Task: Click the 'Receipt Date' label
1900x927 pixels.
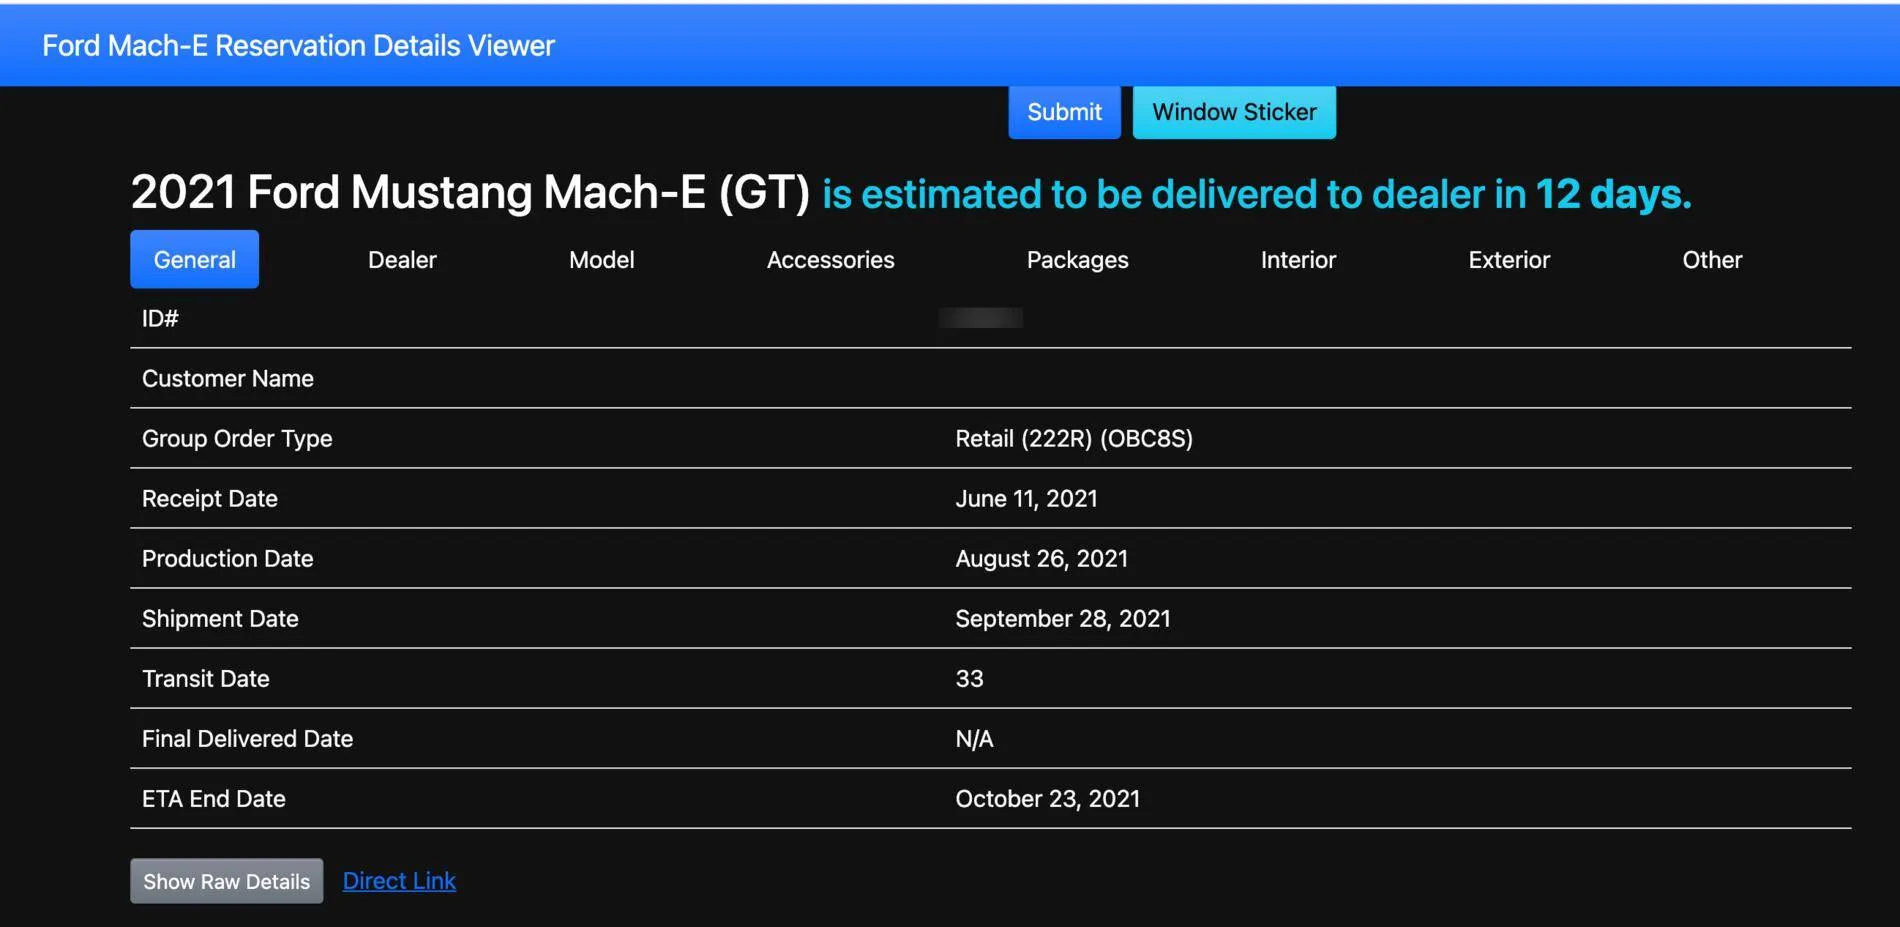Action: pyautogui.click(x=210, y=499)
